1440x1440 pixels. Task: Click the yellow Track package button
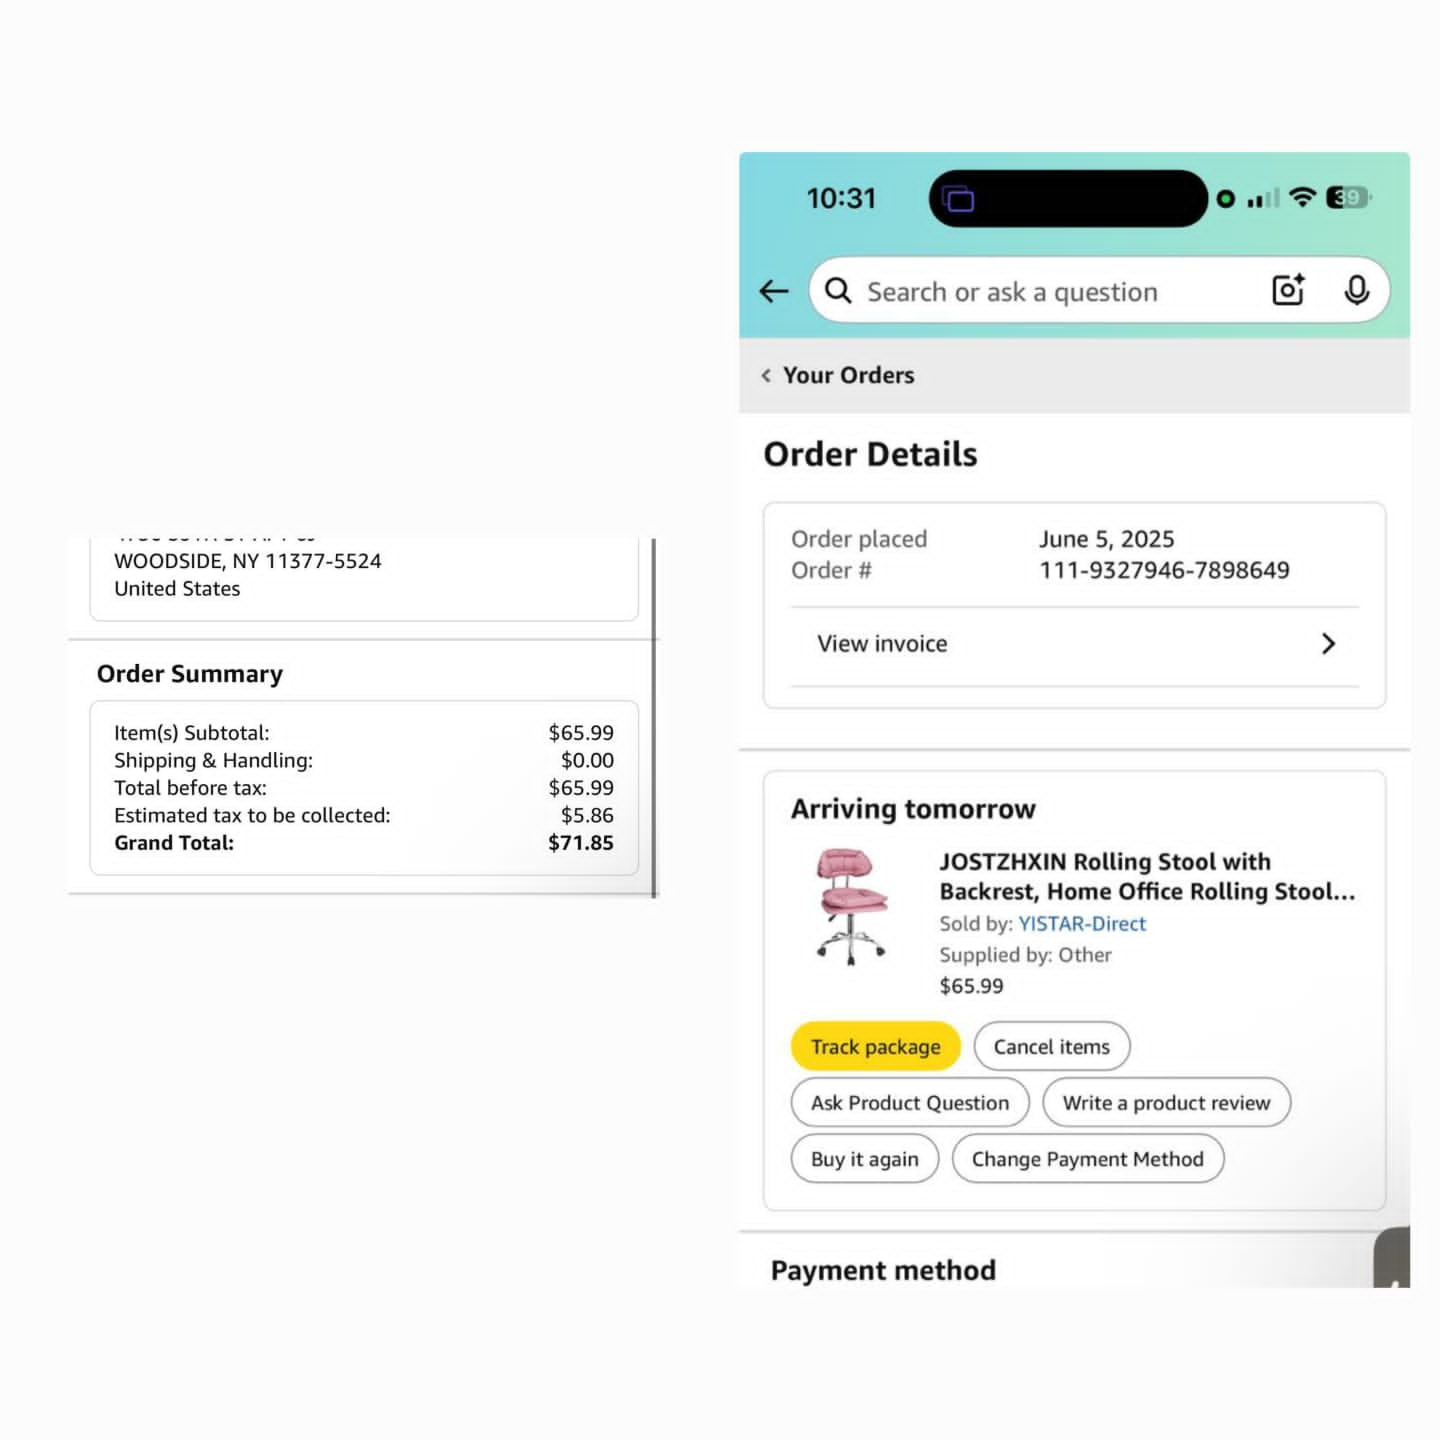click(875, 1047)
